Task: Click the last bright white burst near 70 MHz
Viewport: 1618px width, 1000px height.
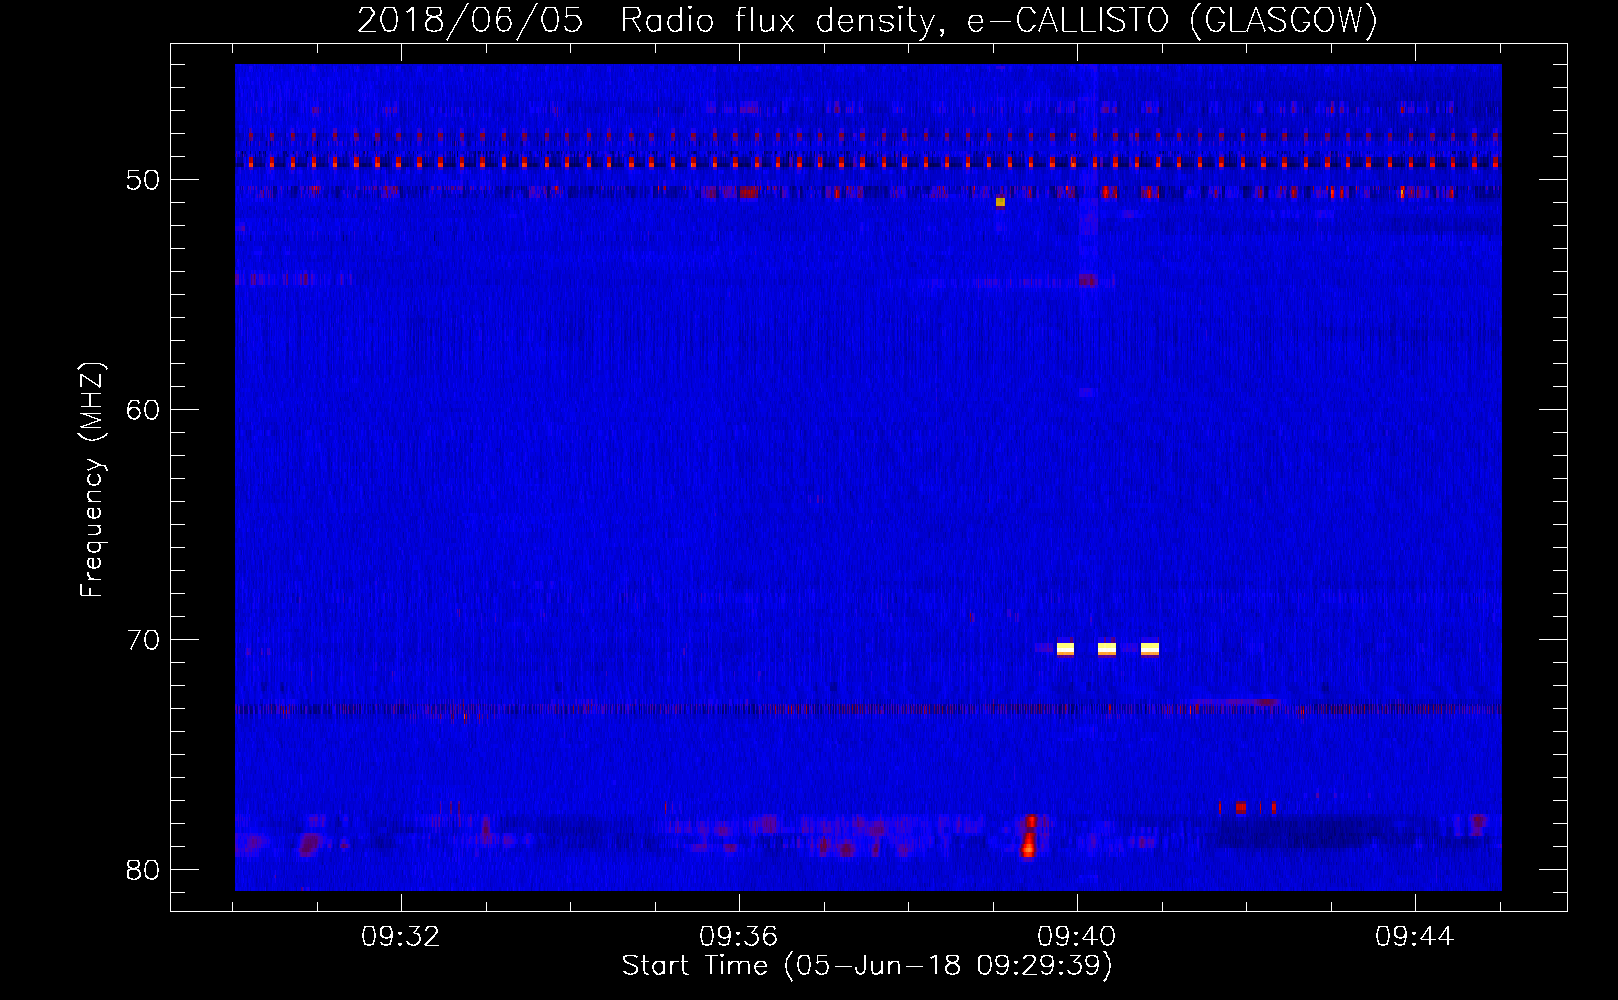Action: [1150, 649]
